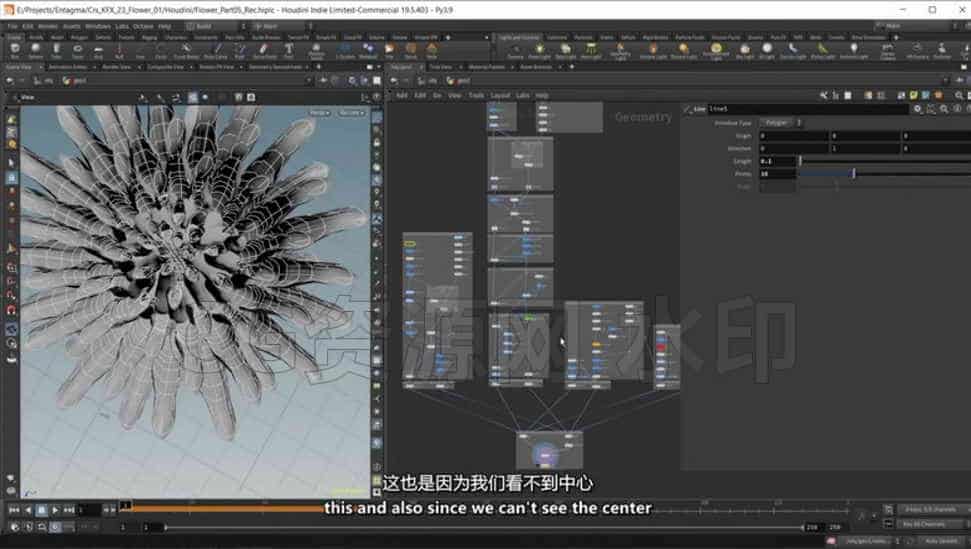Select the L-System shelf tool
This screenshot has width=971, height=549.
pyautogui.click(x=346, y=50)
